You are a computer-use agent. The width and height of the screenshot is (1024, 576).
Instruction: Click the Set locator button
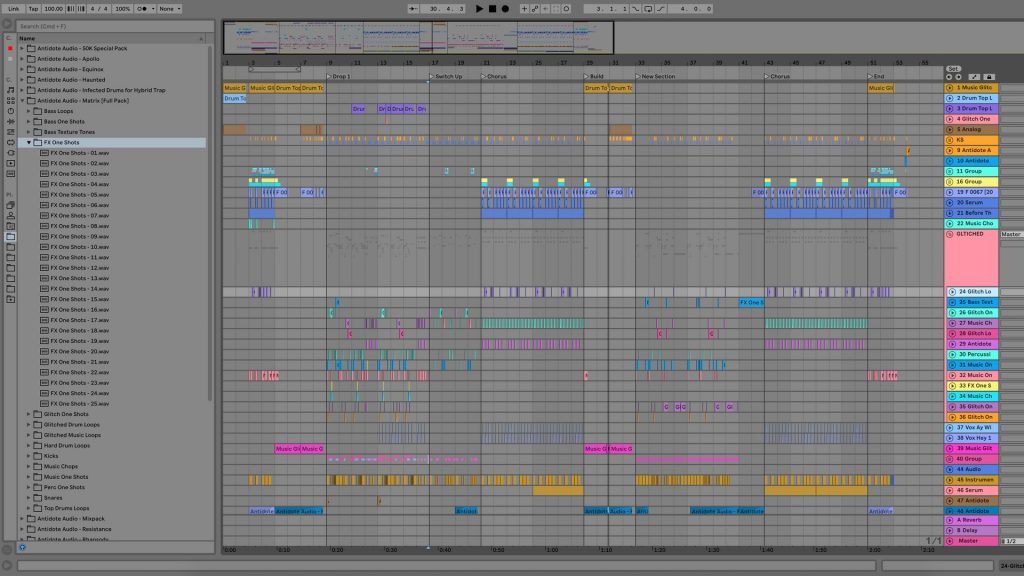tap(953, 69)
